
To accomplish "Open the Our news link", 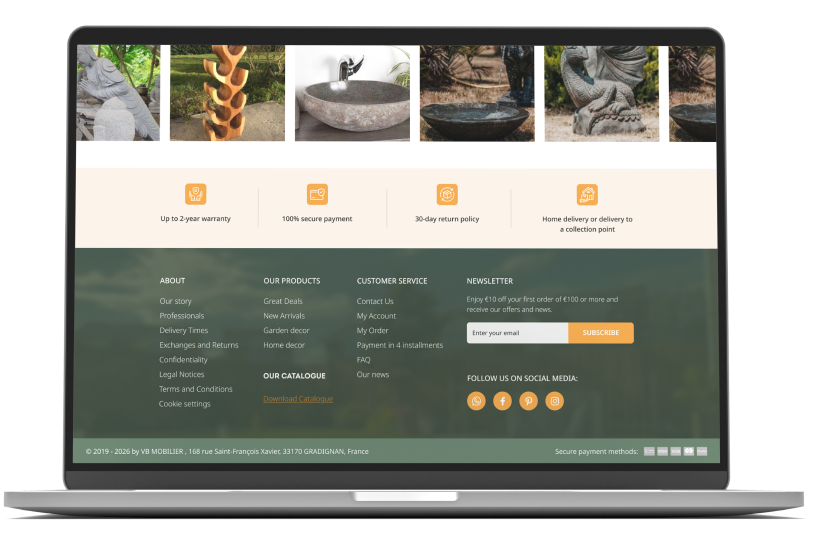I will [373, 374].
